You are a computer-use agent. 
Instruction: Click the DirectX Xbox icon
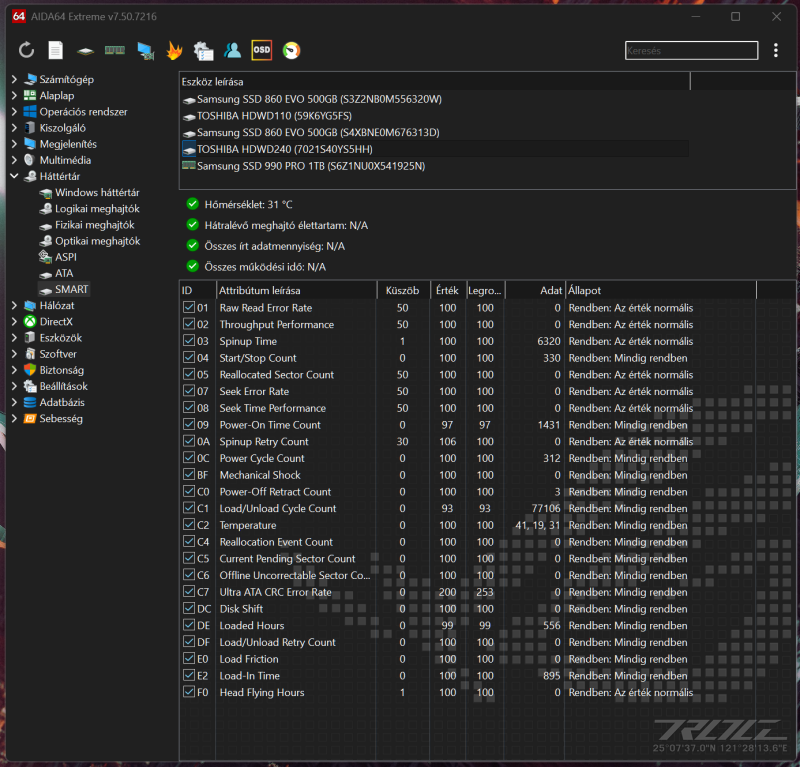click(30, 321)
